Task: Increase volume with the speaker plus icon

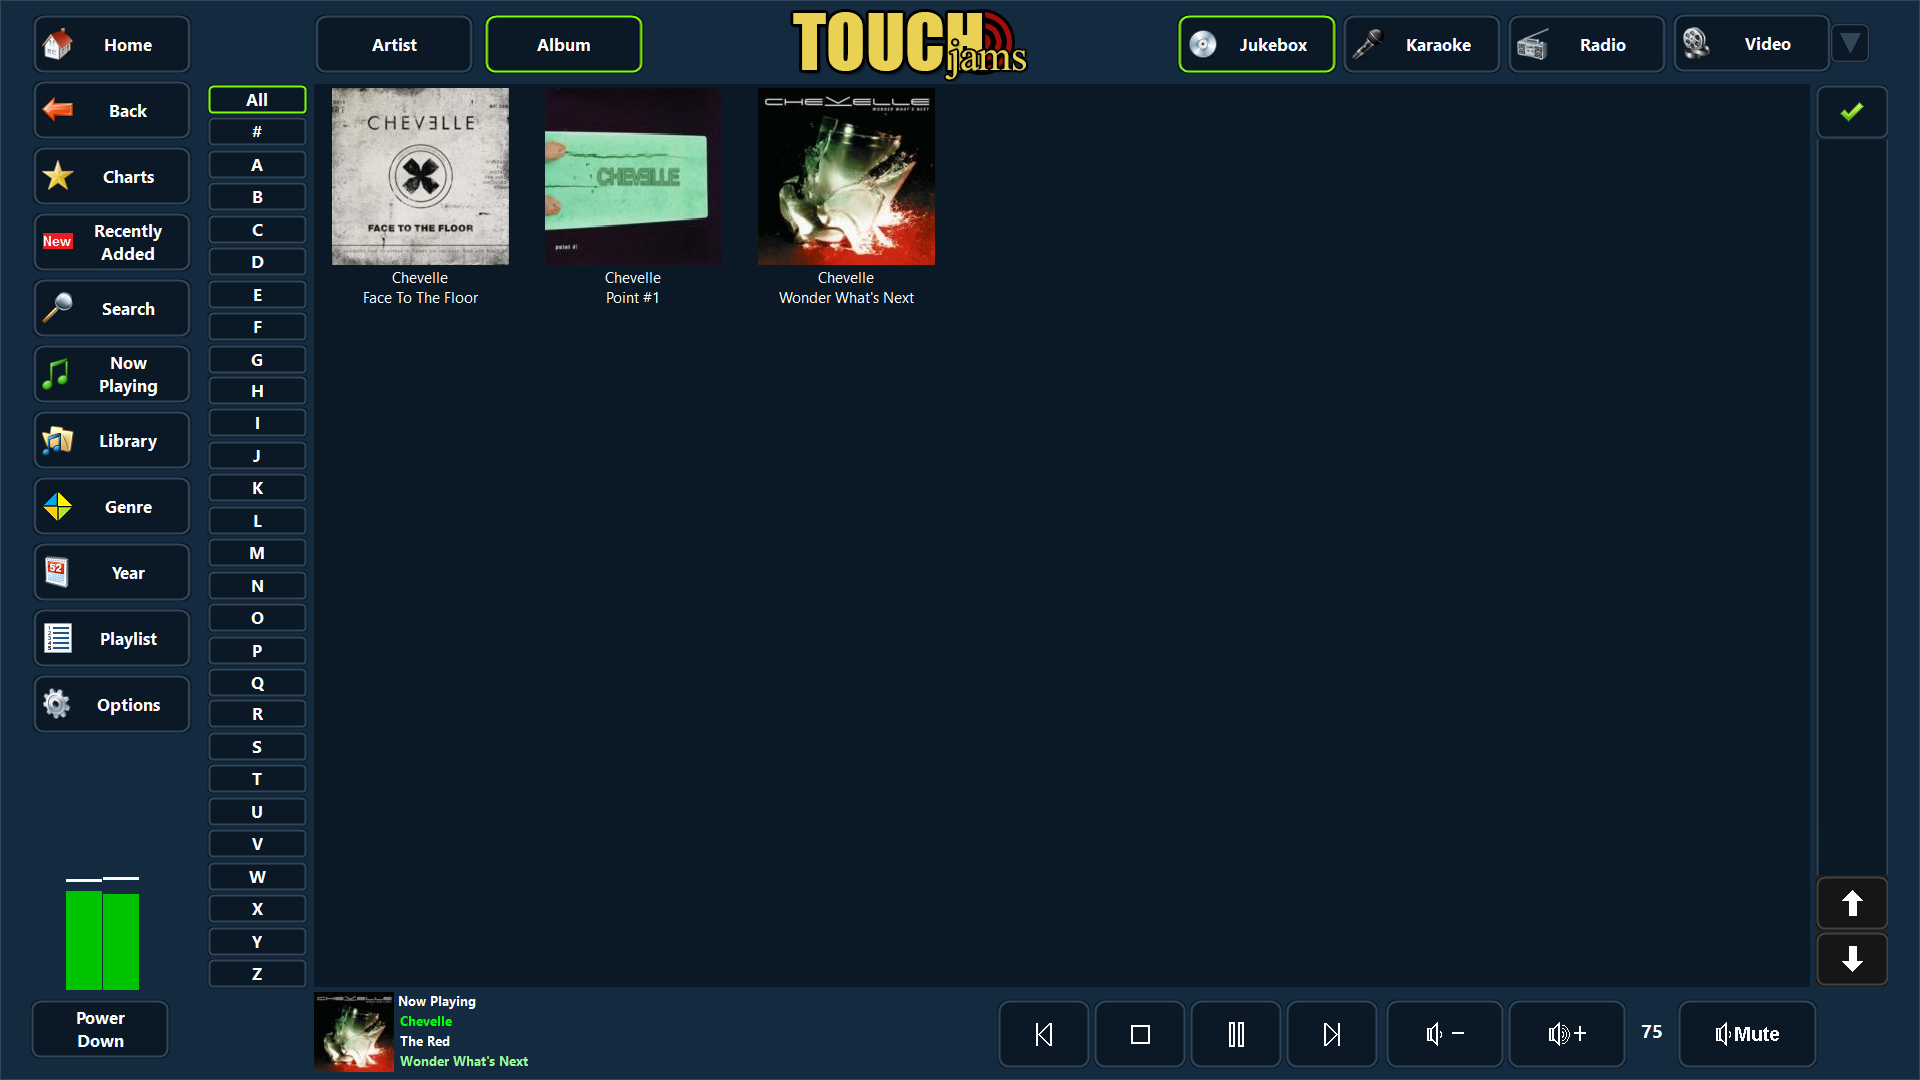Action: click(1566, 1034)
